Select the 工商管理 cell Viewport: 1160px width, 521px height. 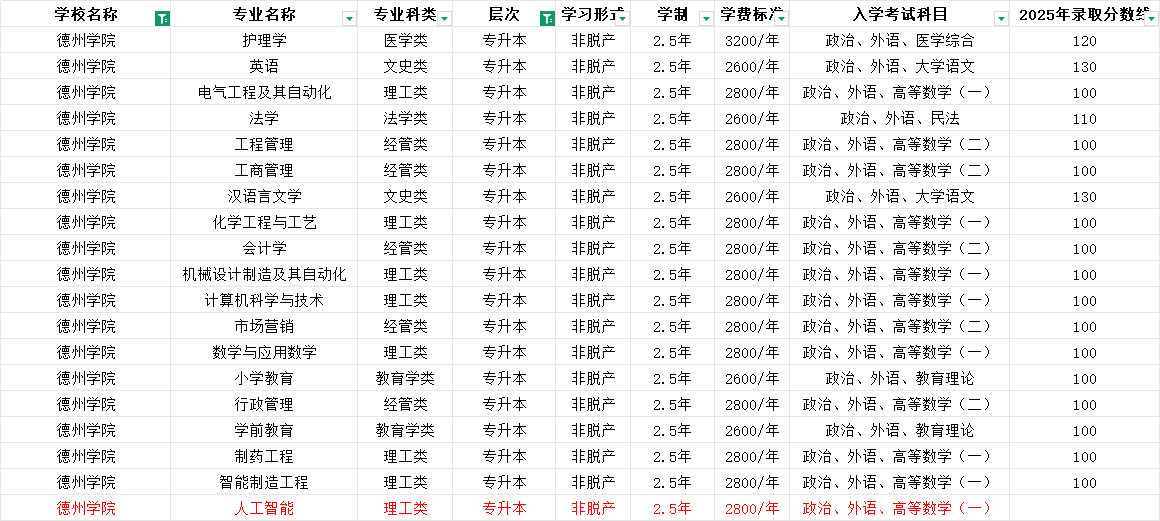click(x=264, y=171)
